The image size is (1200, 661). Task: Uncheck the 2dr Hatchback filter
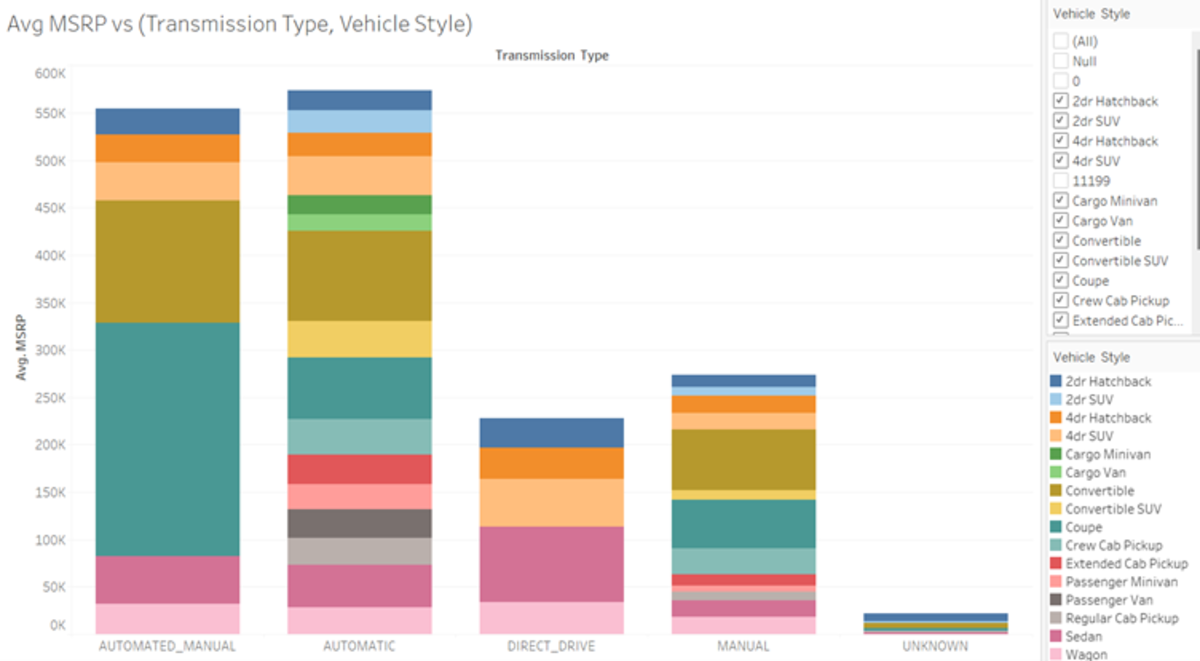1058,100
